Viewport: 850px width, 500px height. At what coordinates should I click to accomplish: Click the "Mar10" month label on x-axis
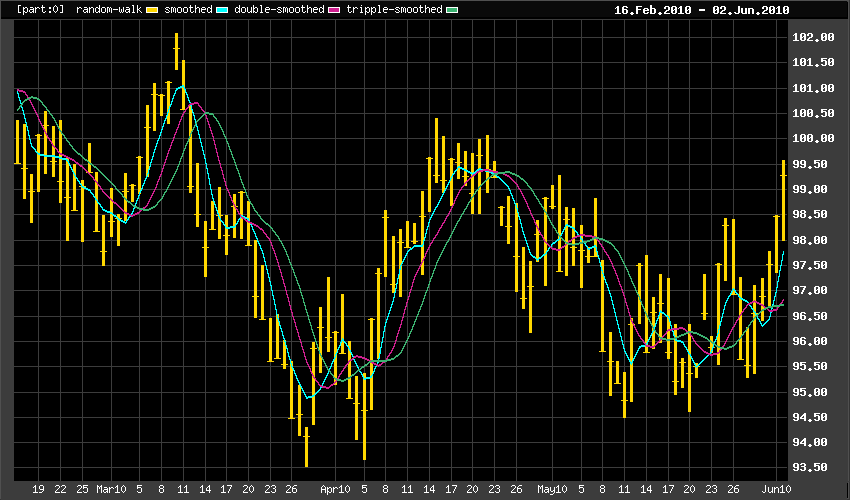click(111, 489)
